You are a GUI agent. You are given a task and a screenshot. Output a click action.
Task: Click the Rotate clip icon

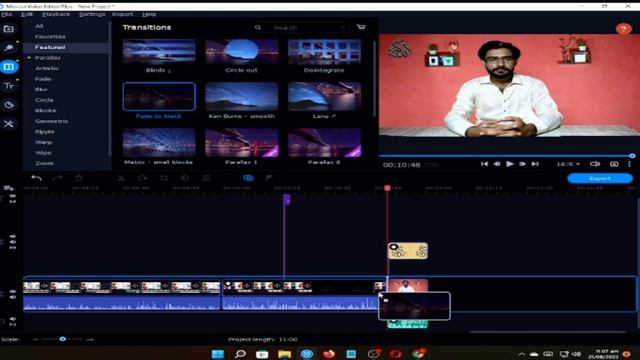pos(142,178)
